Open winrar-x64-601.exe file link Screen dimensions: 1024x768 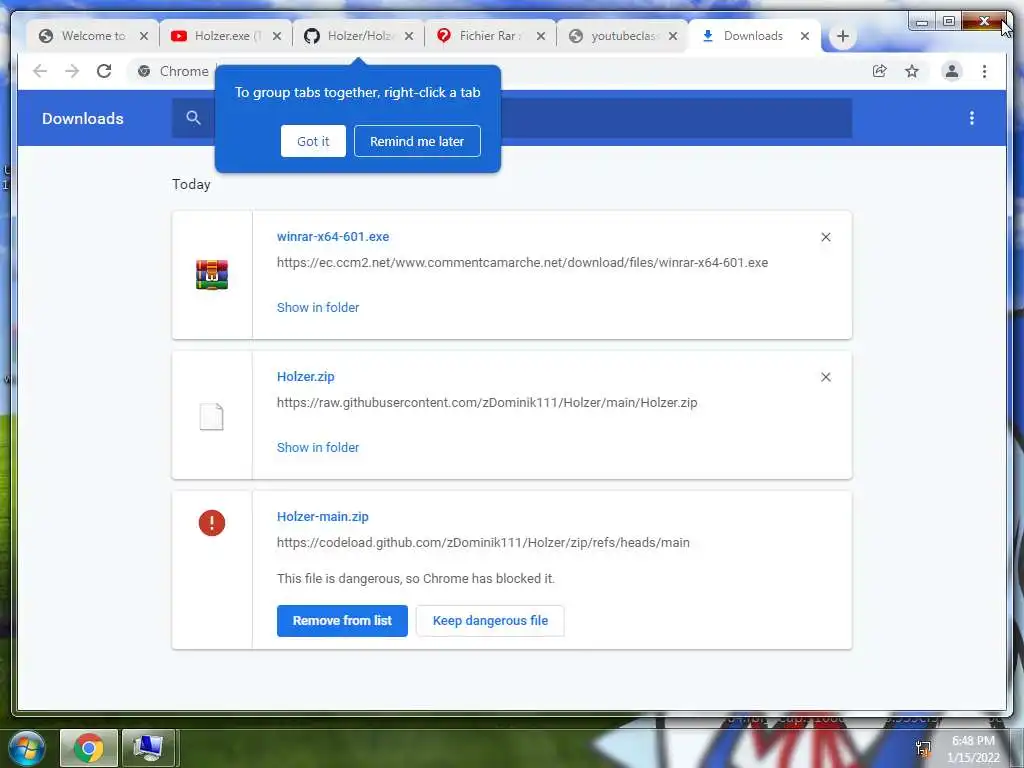[x=333, y=236]
